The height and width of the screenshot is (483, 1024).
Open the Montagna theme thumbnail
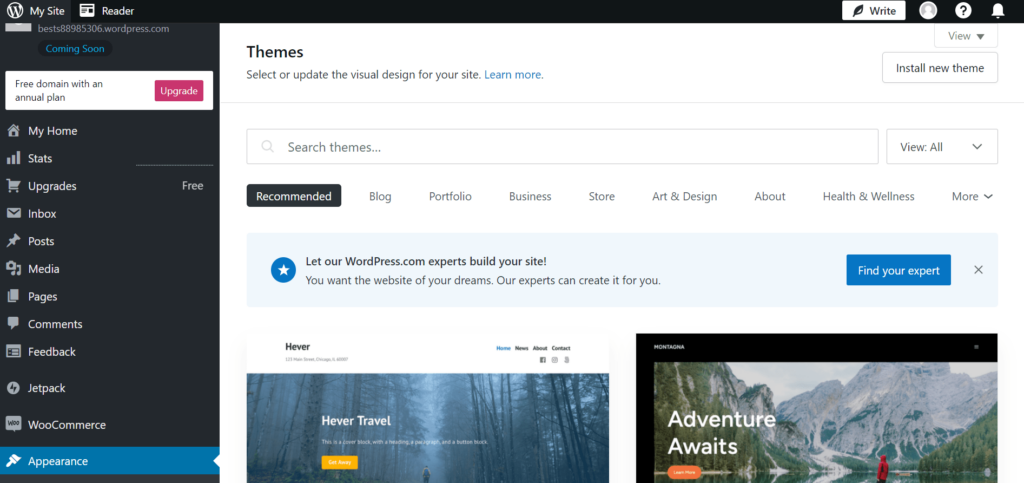click(817, 408)
